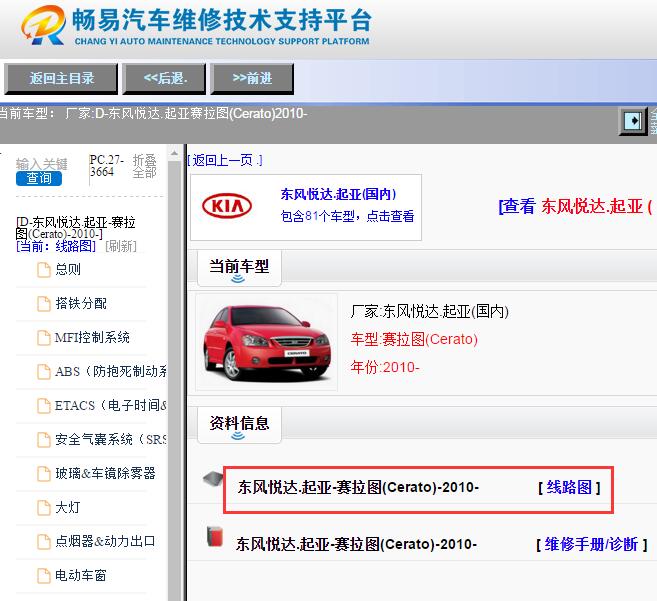Open 电动车窗 in the tree
The image size is (657, 601).
click(x=81, y=575)
